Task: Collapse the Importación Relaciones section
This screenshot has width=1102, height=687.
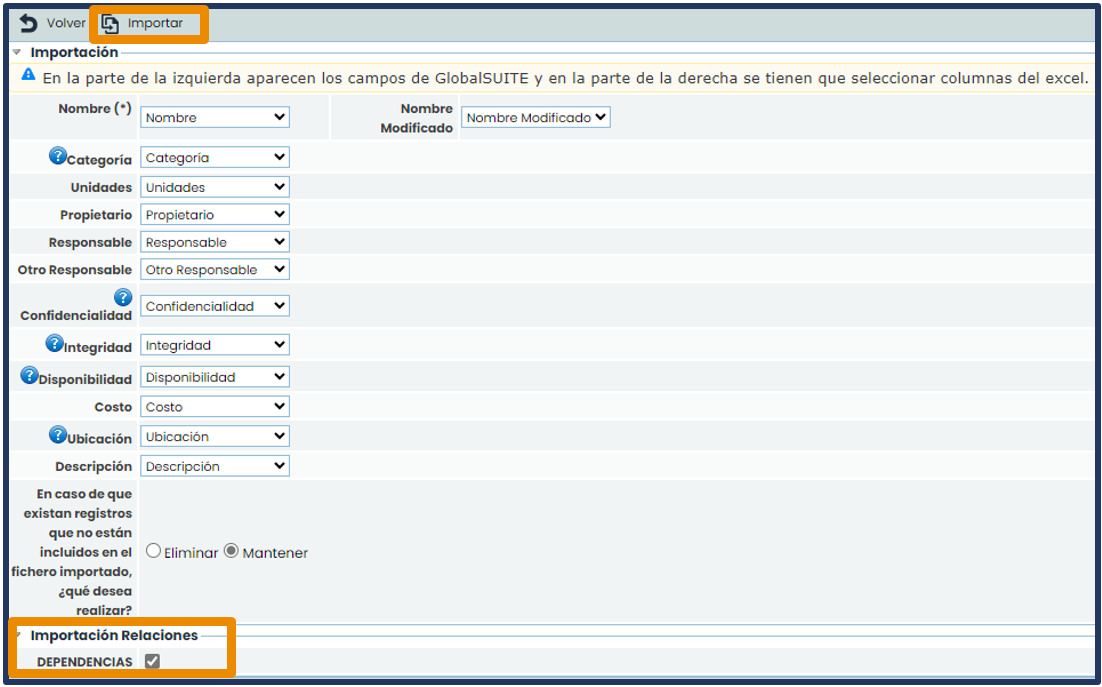Action: pos(17,635)
